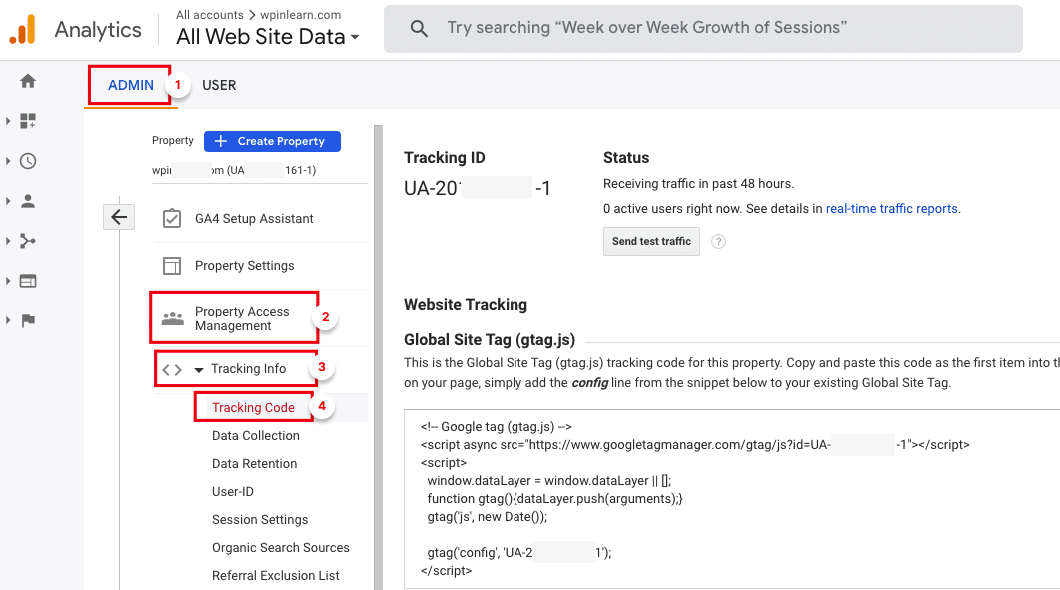Open the Conversions flag icon
1060x590 pixels.
coord(28,321)
